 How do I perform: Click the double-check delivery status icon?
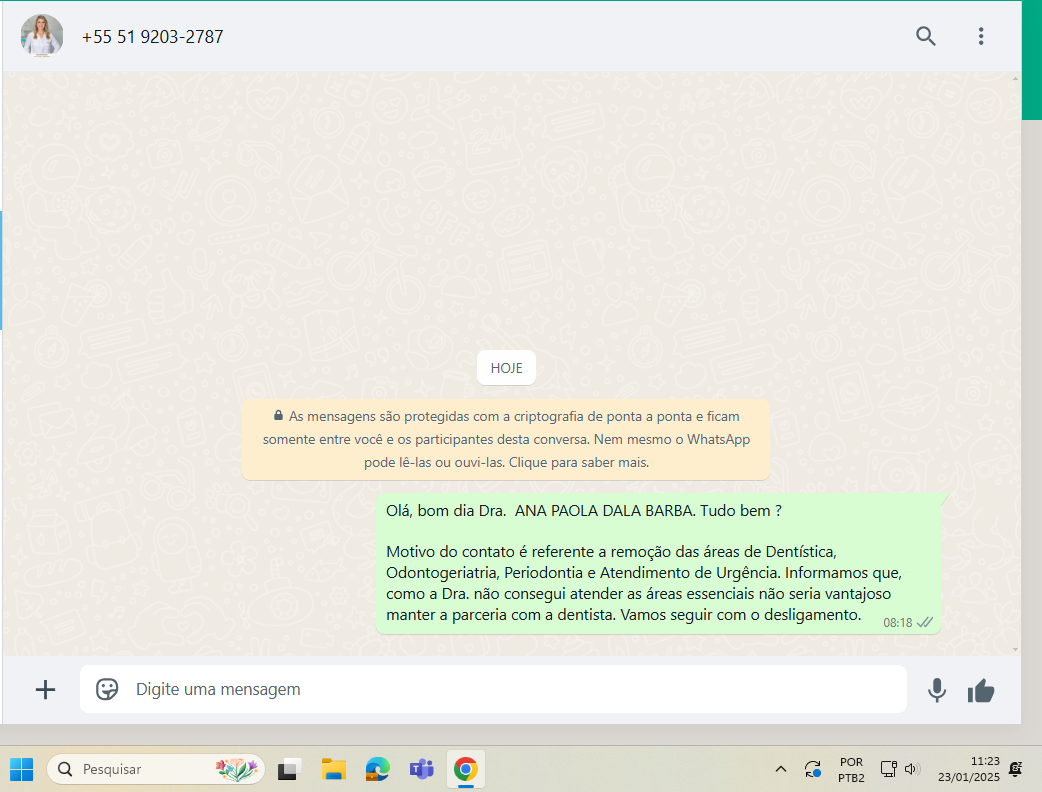click(x=925, y=623)
